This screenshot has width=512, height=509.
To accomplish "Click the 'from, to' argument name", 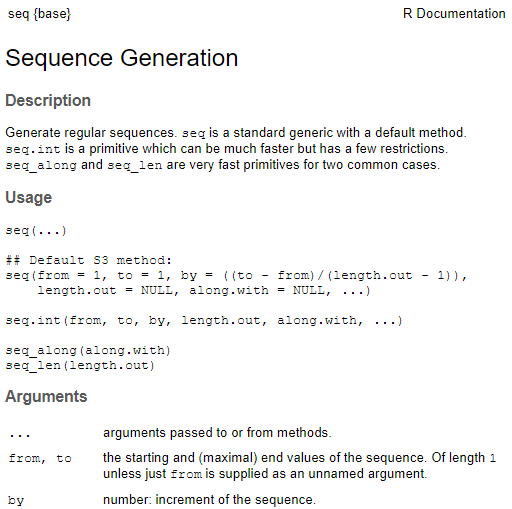I will tap(40, 458).
